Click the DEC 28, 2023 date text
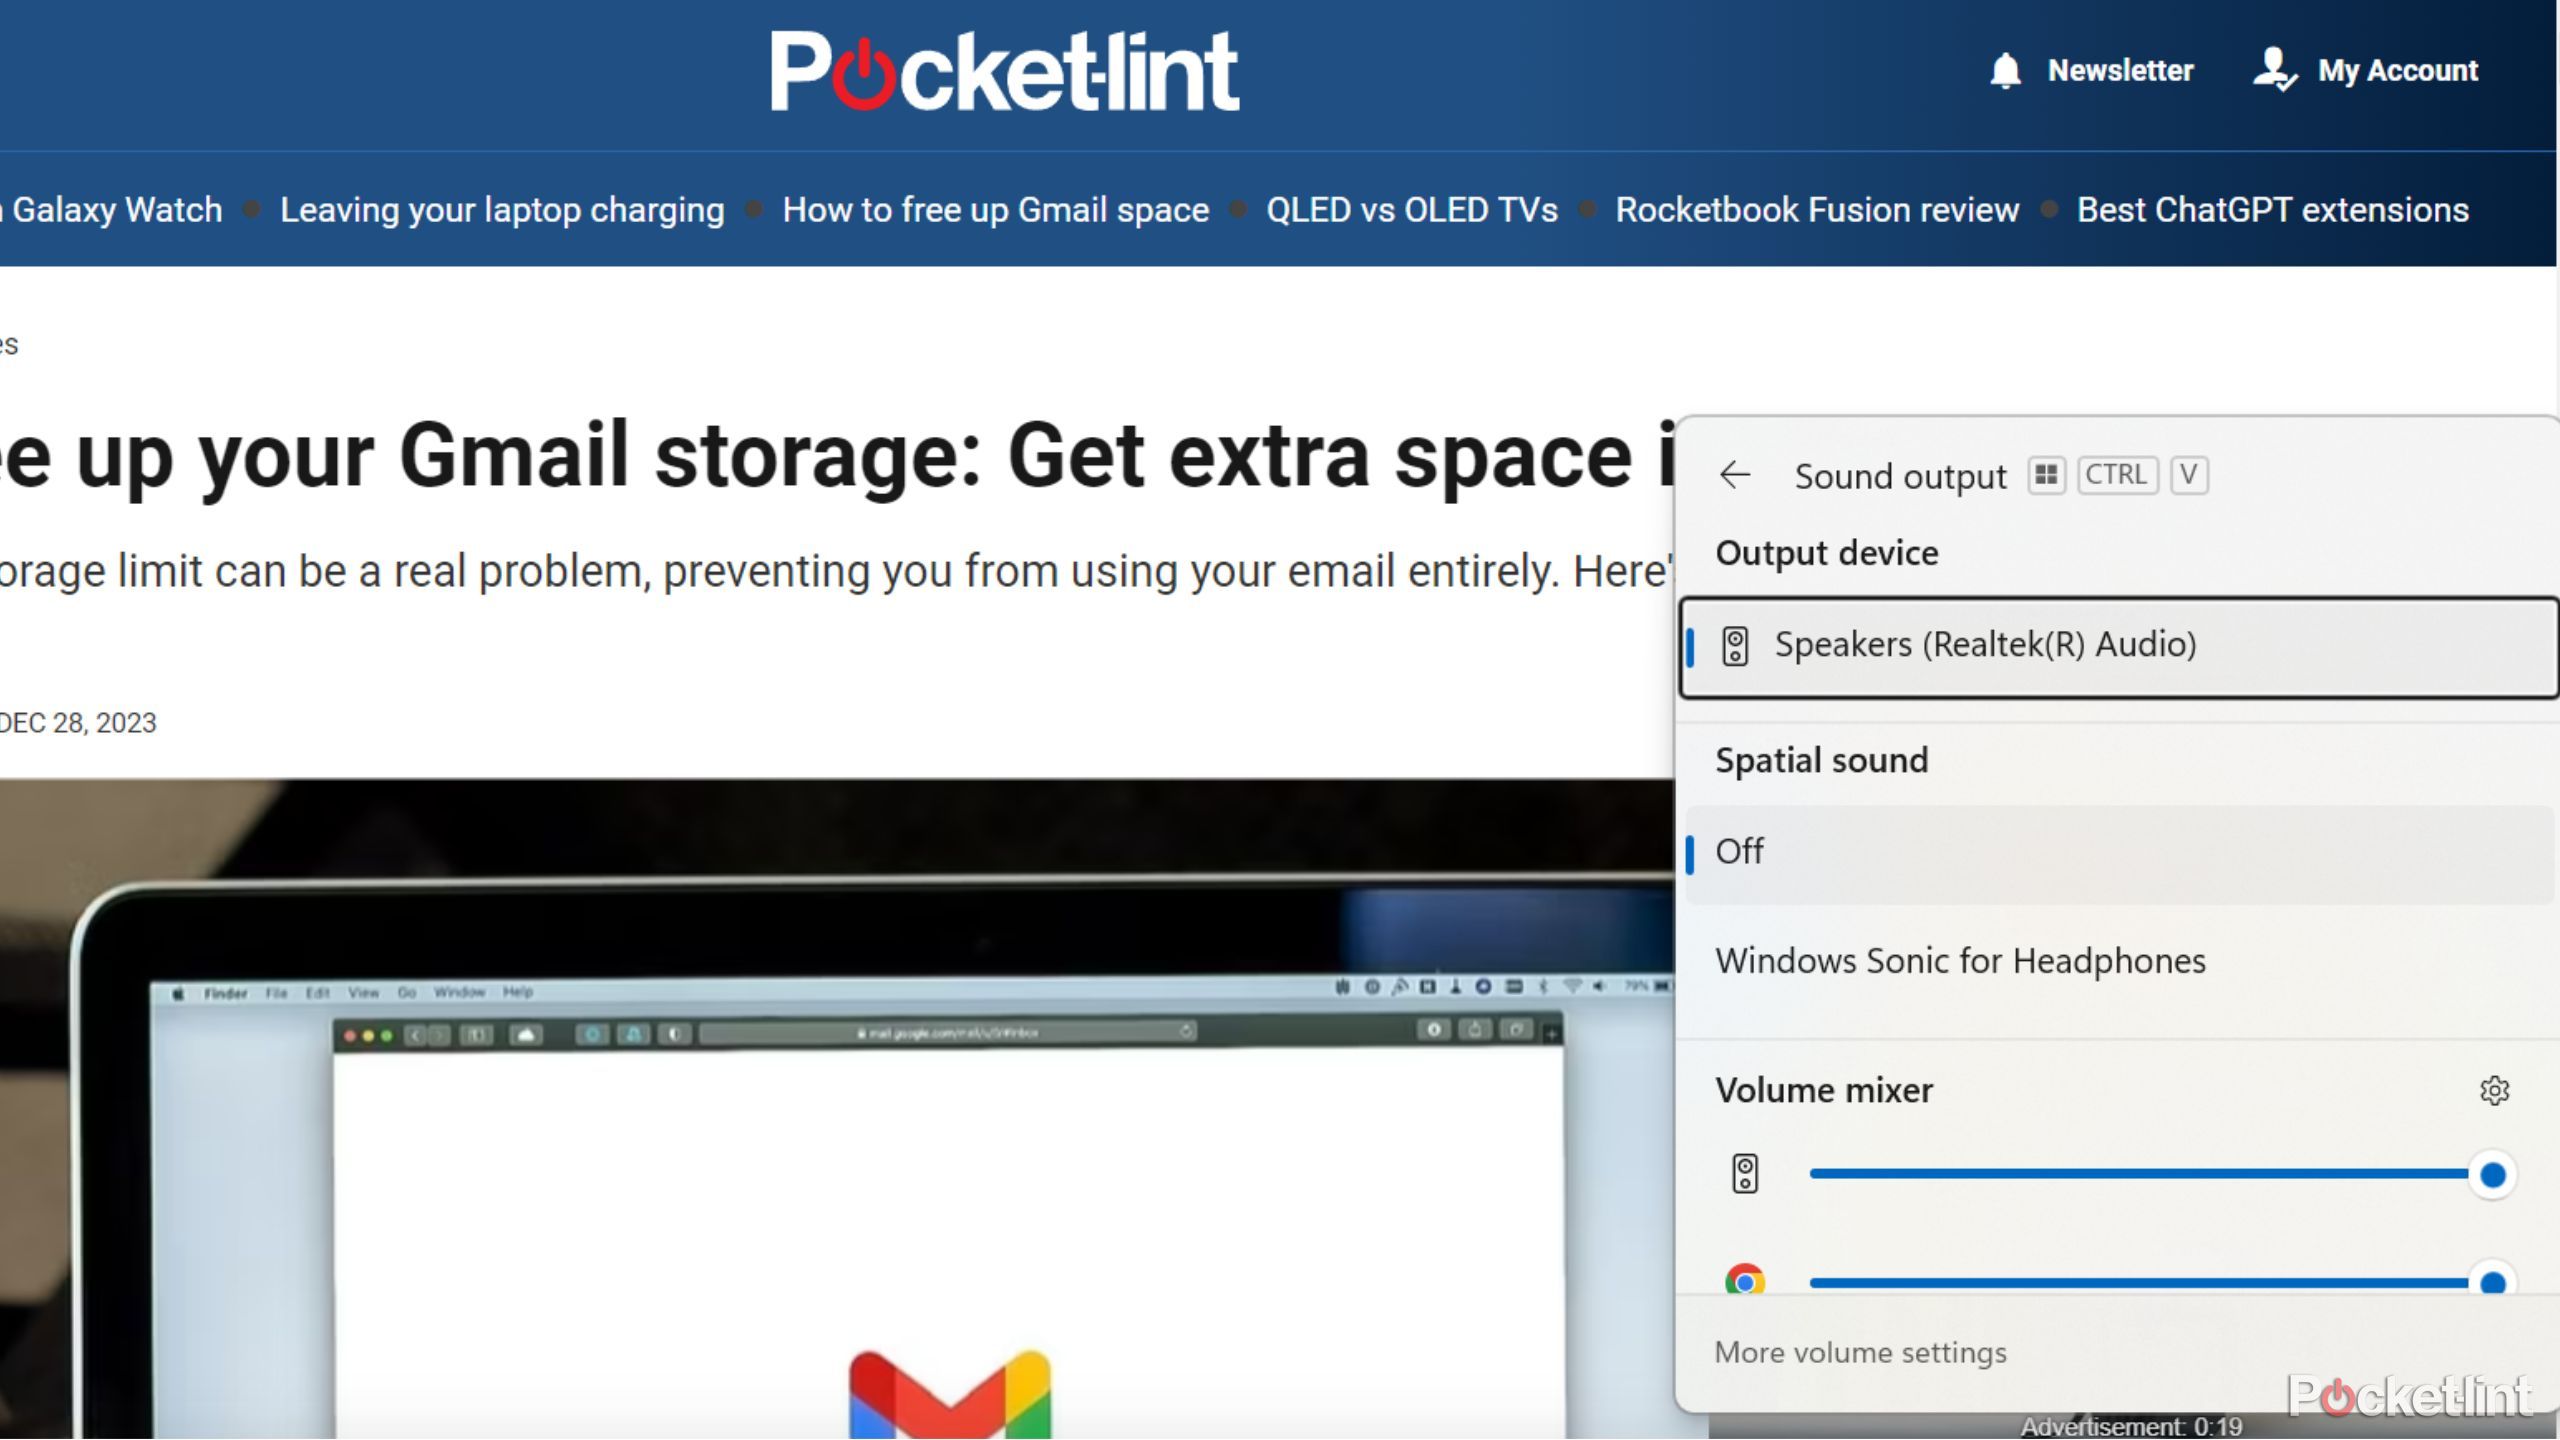 78,723
